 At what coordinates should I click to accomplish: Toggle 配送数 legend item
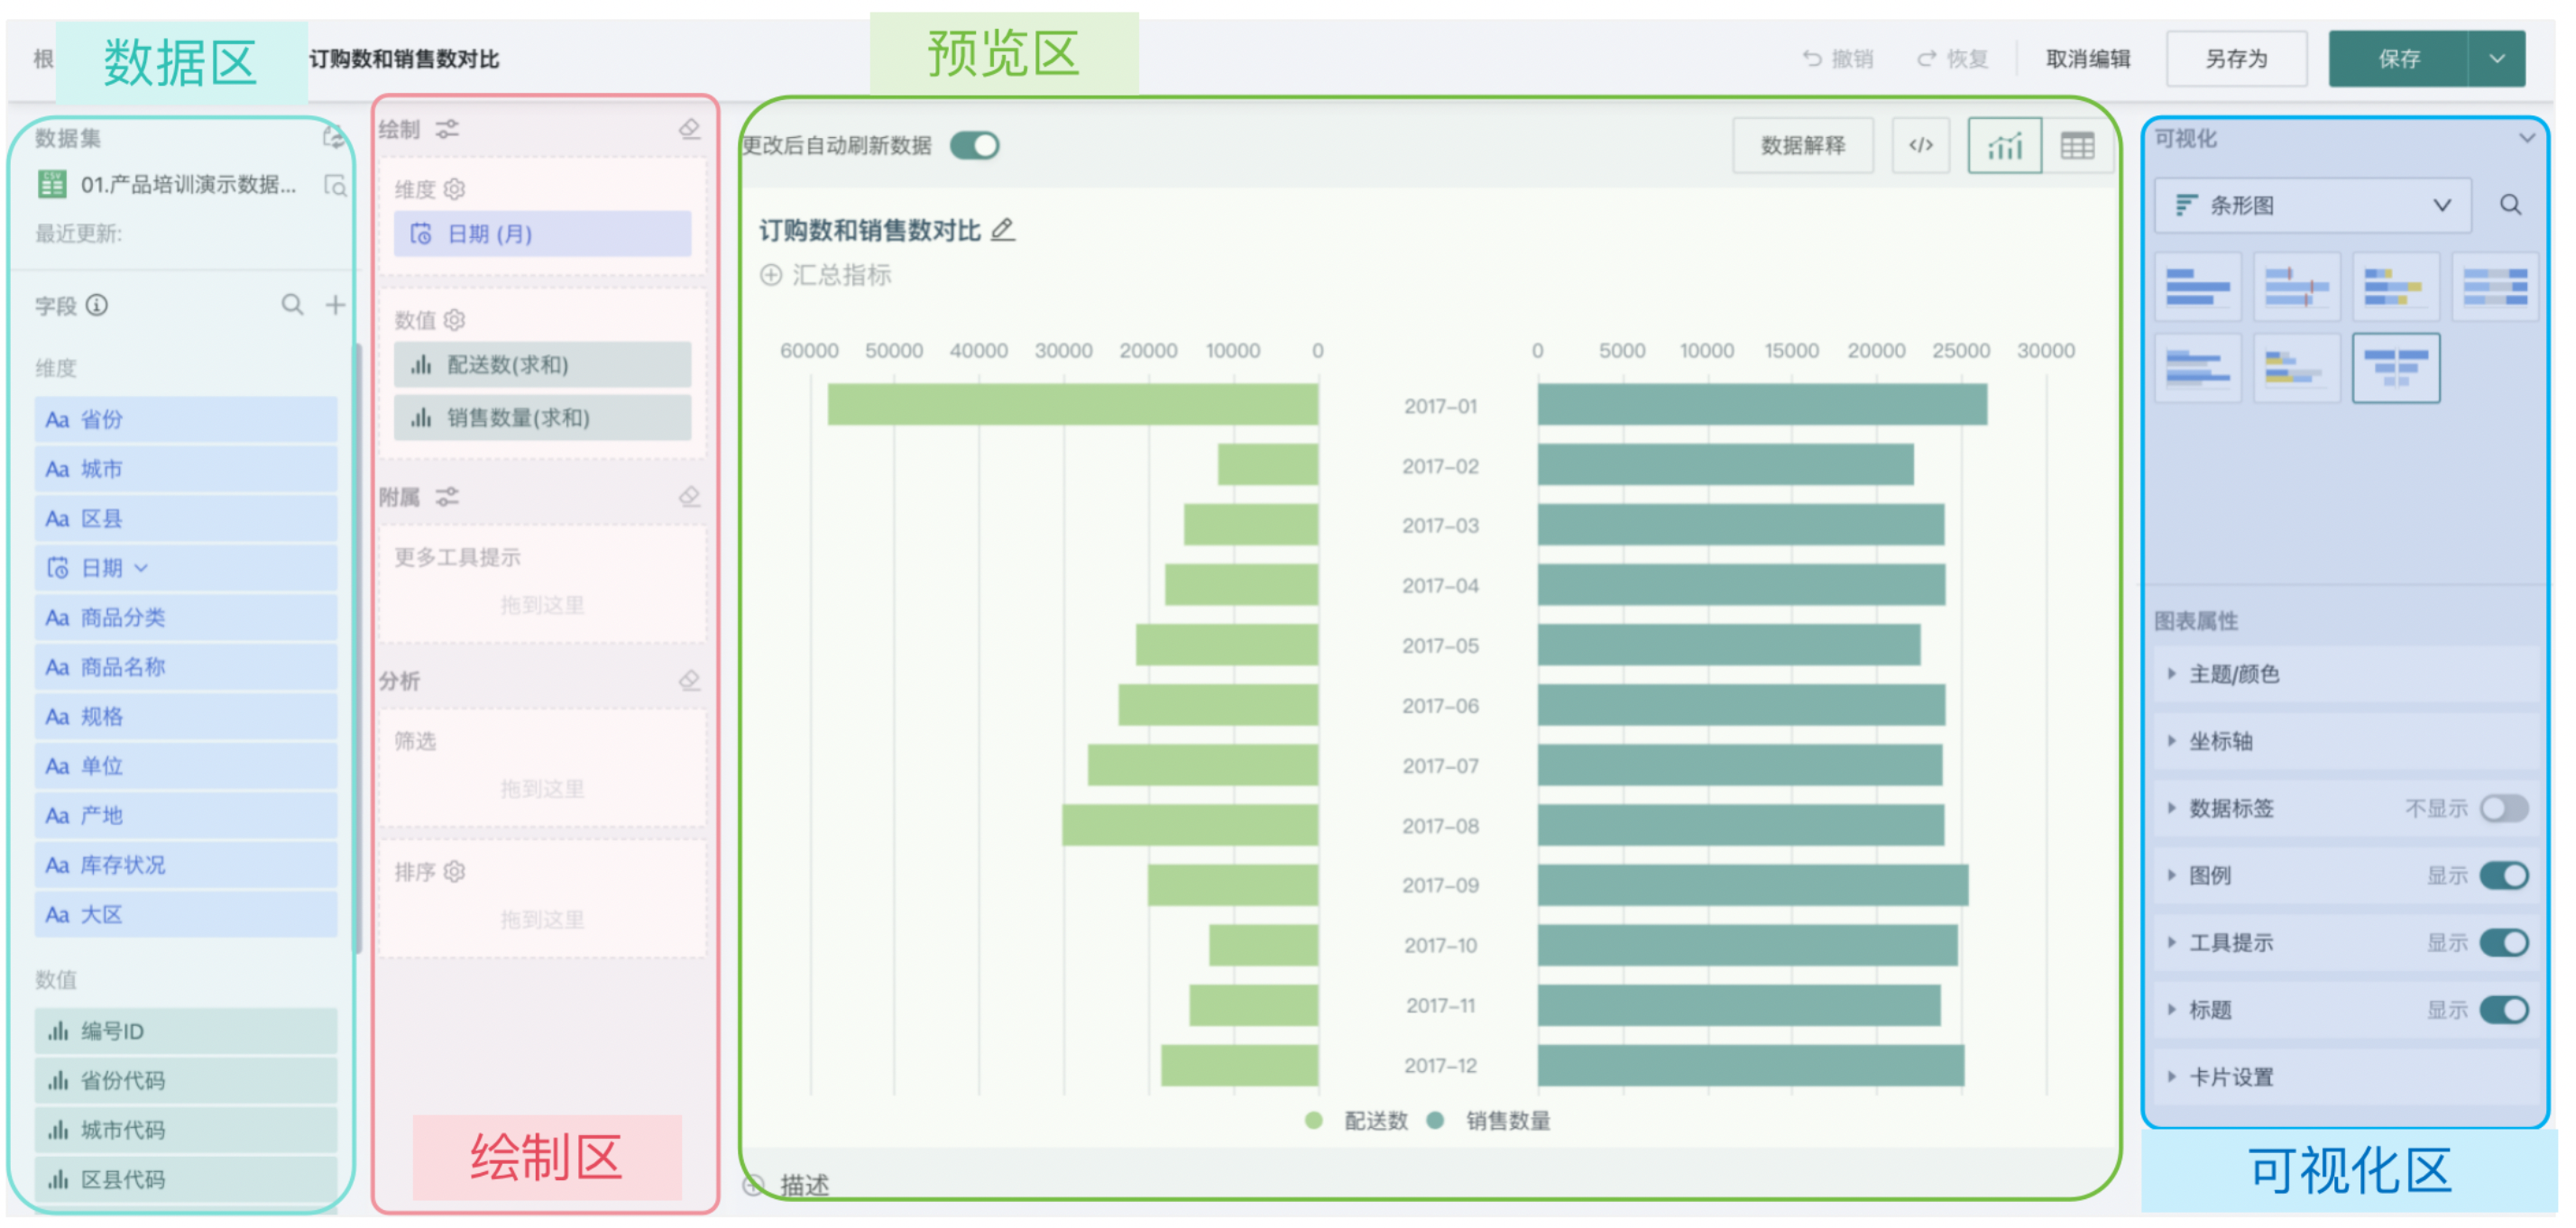point(1357,1121)
